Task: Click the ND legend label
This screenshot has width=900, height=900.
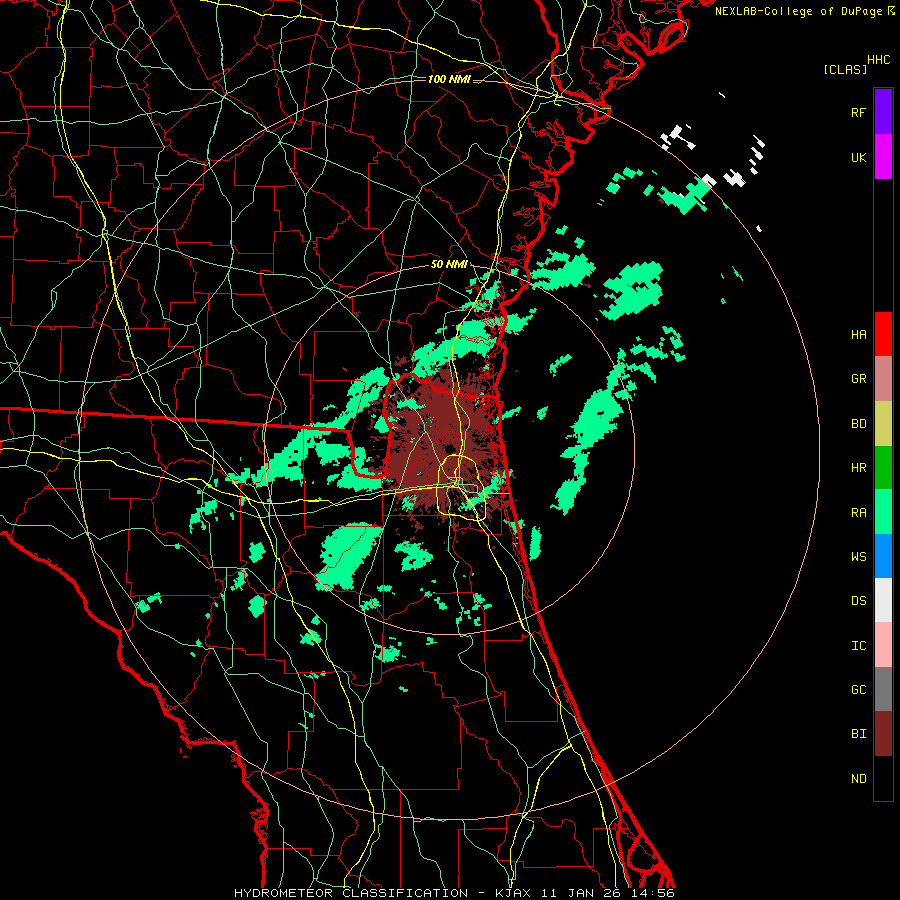Action: 858,779
